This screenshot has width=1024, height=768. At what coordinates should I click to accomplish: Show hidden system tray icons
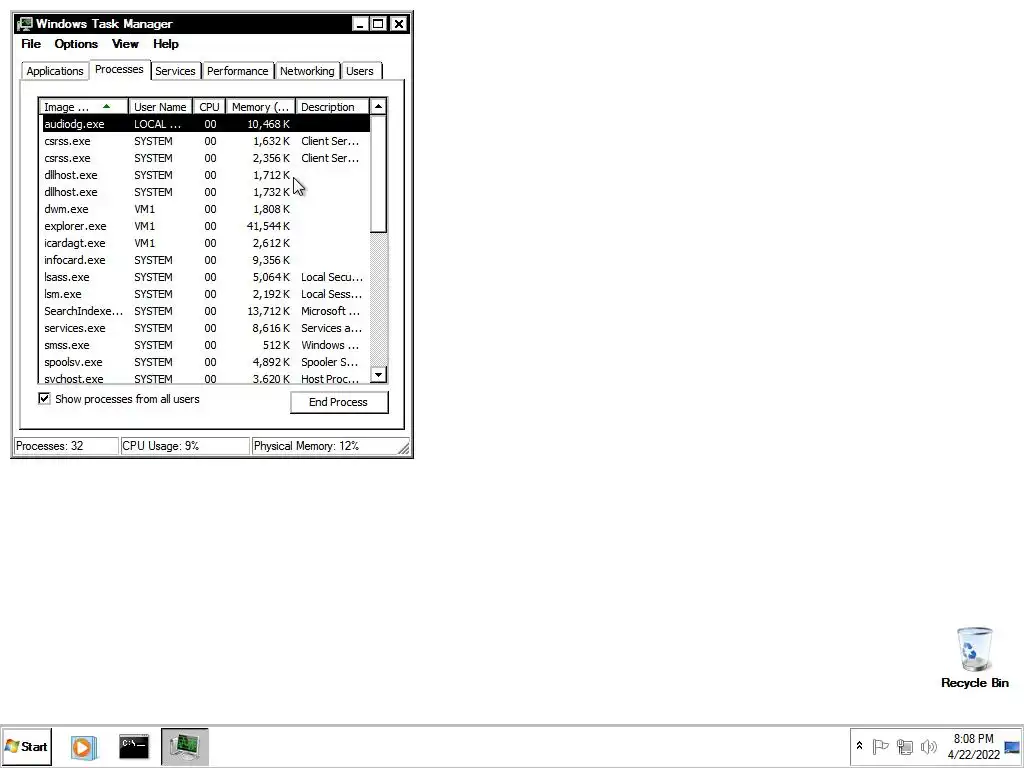[859, 746]
